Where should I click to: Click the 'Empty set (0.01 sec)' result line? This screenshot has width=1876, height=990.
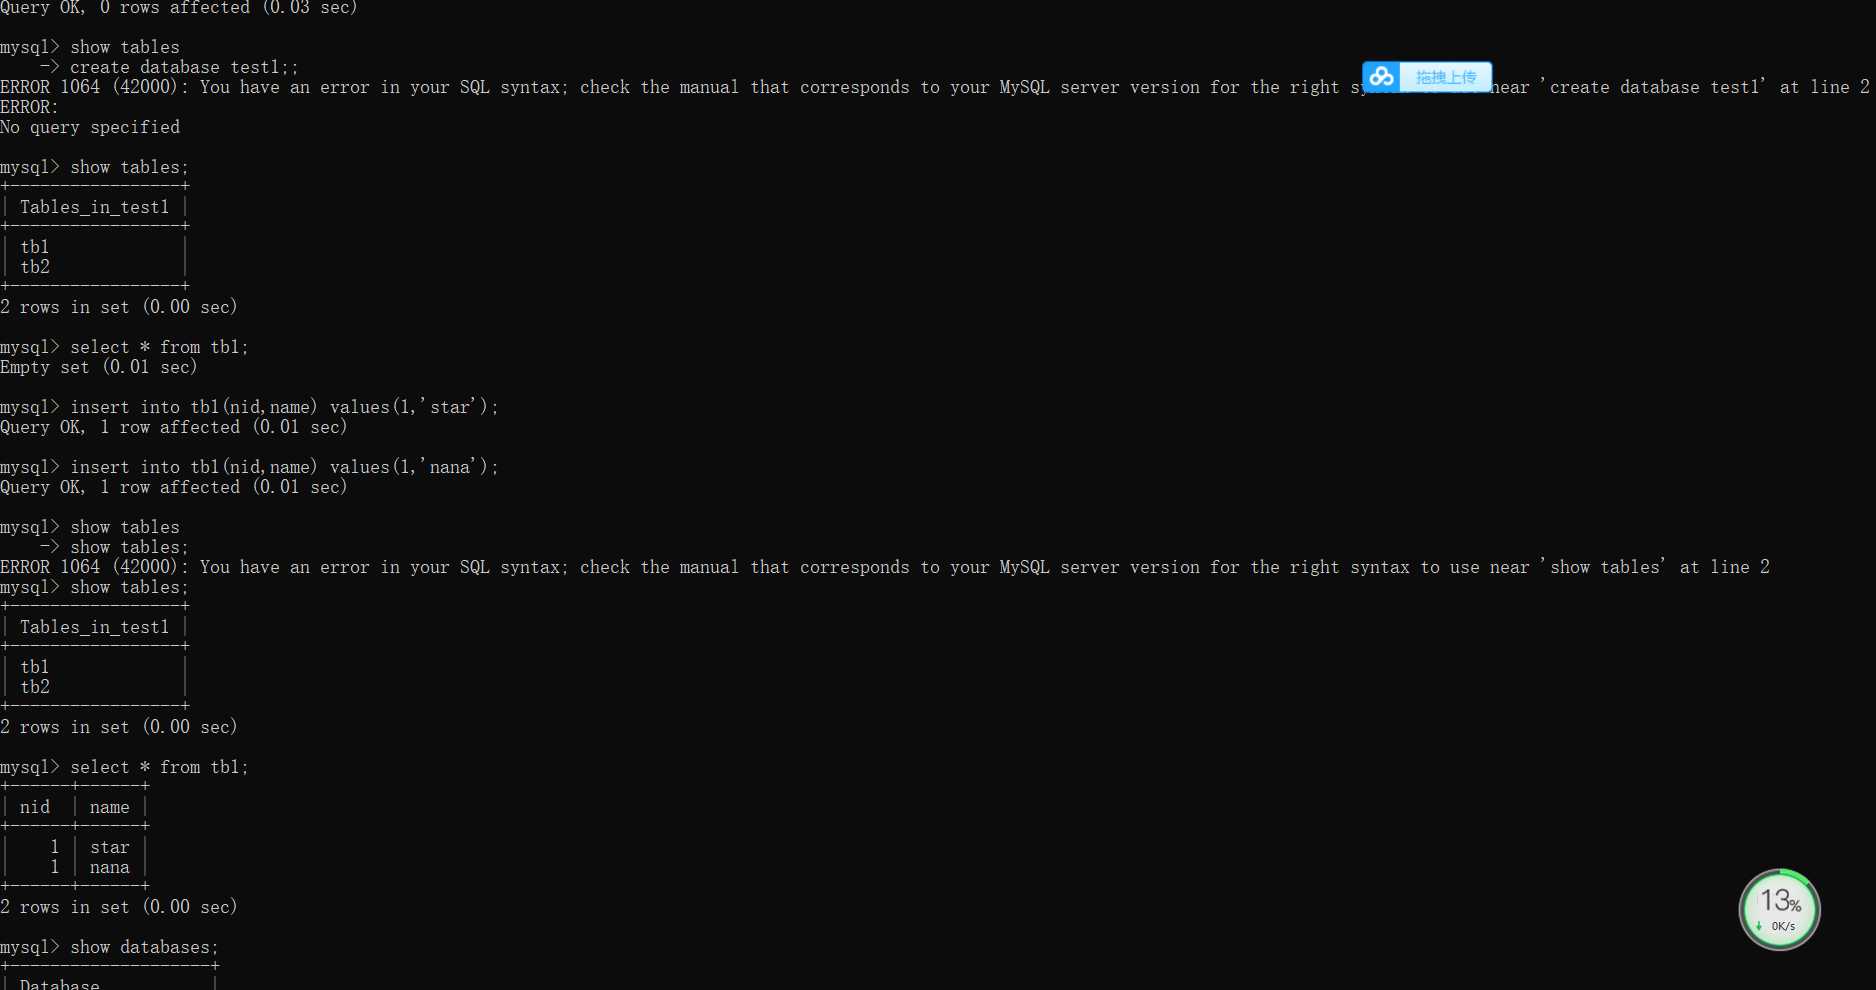coord(99,367)
